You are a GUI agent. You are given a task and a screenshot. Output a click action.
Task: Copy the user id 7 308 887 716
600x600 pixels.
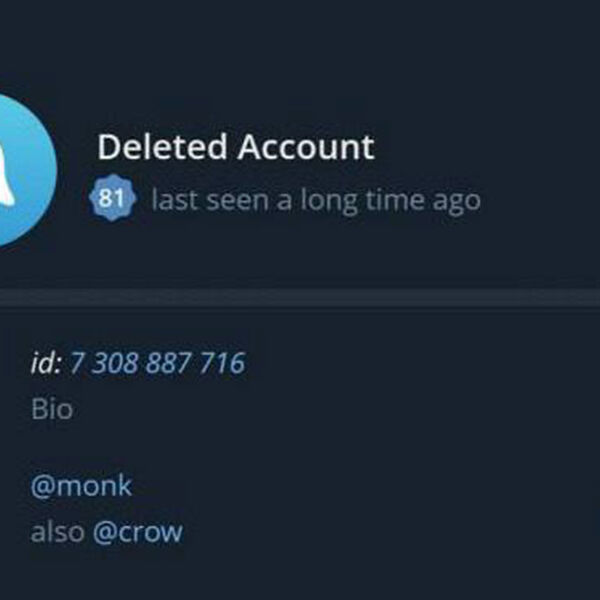[x=157, y=363]
